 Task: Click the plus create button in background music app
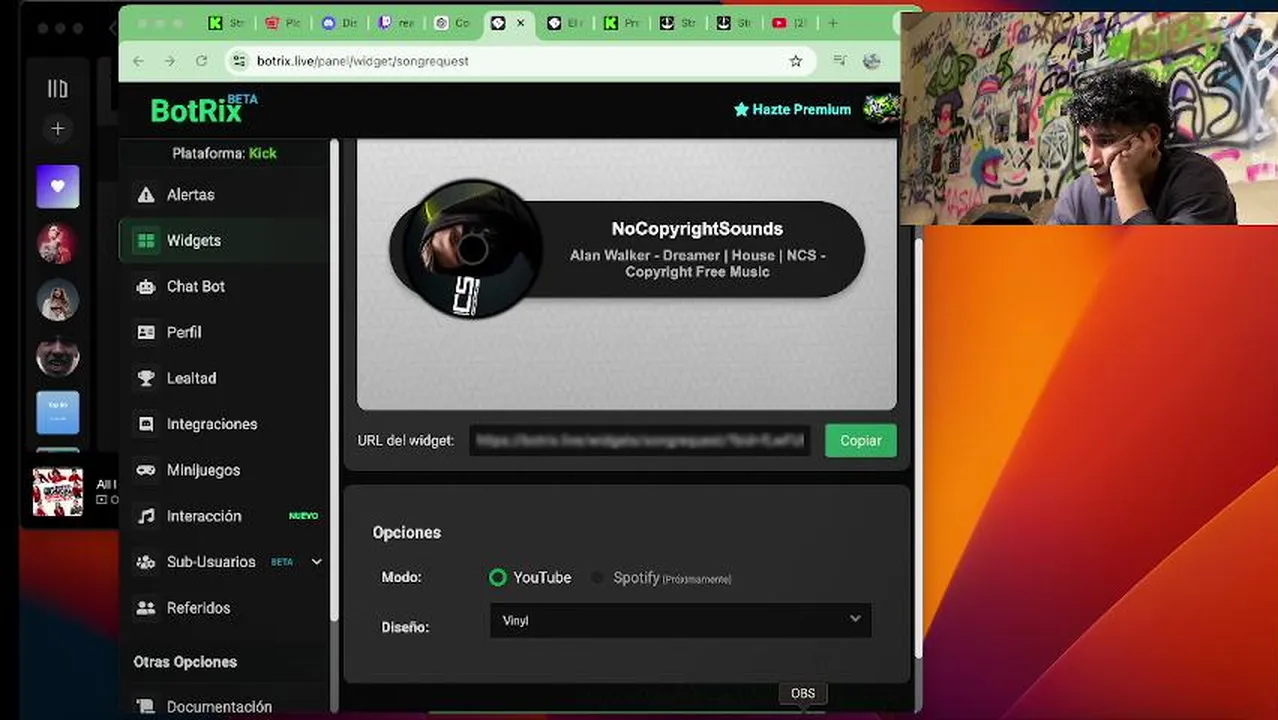click(x=58, y=129)
